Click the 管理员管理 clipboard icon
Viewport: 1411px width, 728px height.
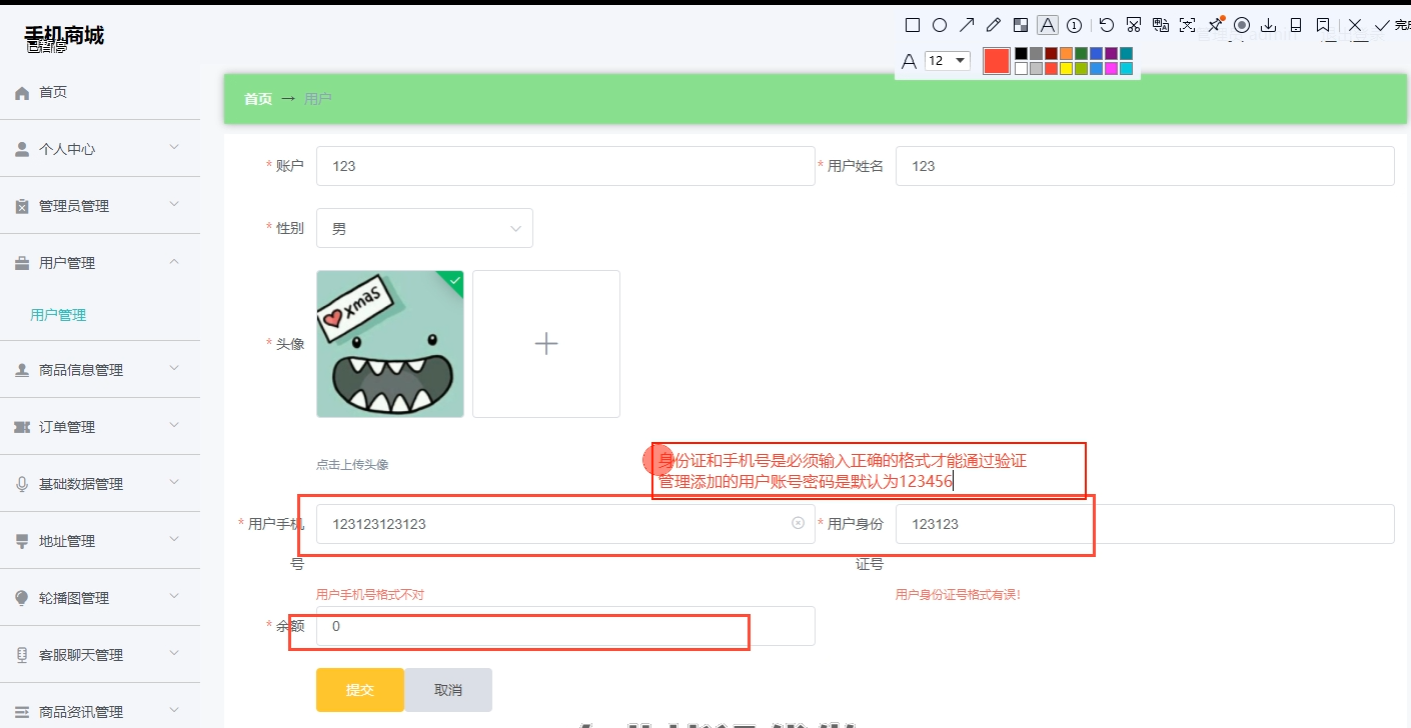pyautogui.click(x=22, y=206)
